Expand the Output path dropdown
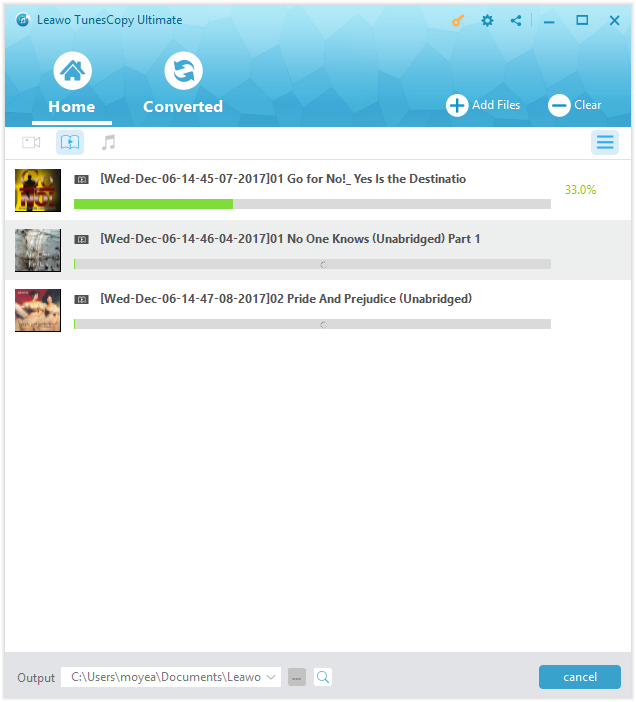This screenshot has height=702, width=636. [x=271, y=677]
